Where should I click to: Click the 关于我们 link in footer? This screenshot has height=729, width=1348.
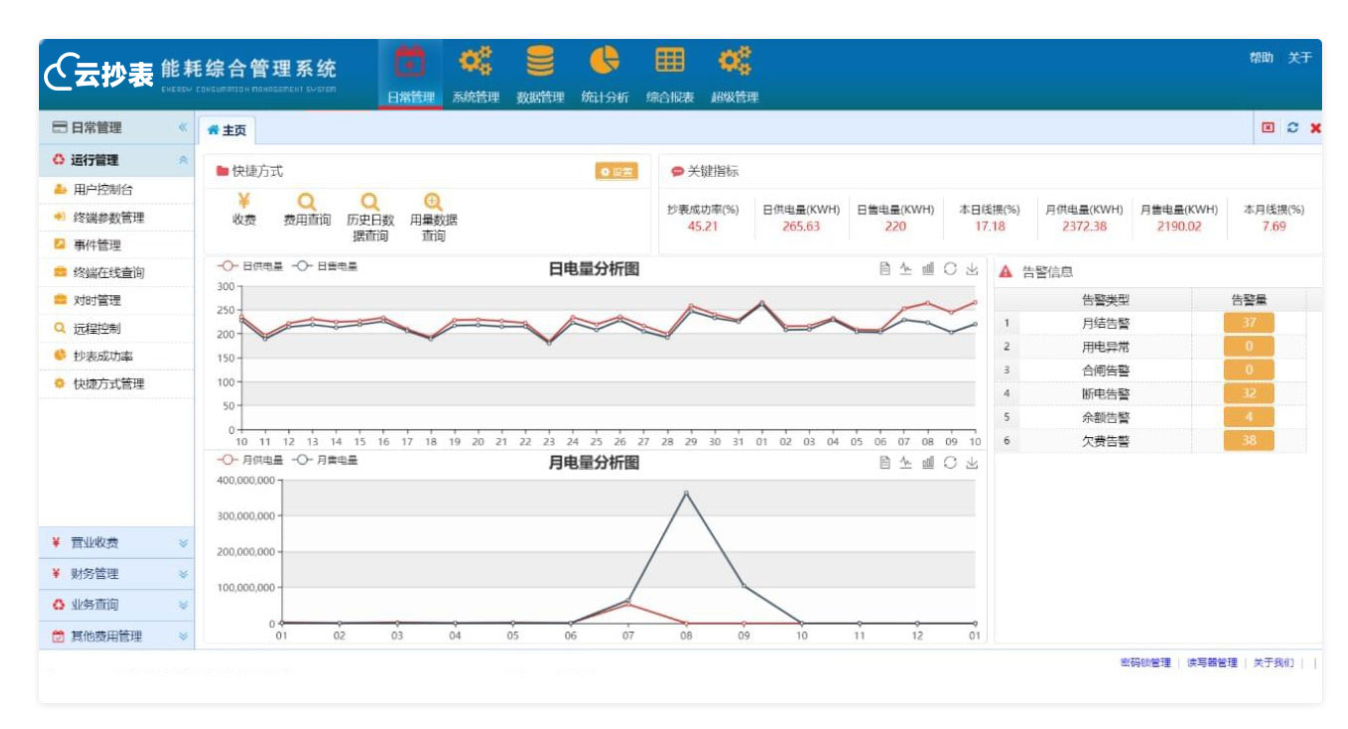1273,663
